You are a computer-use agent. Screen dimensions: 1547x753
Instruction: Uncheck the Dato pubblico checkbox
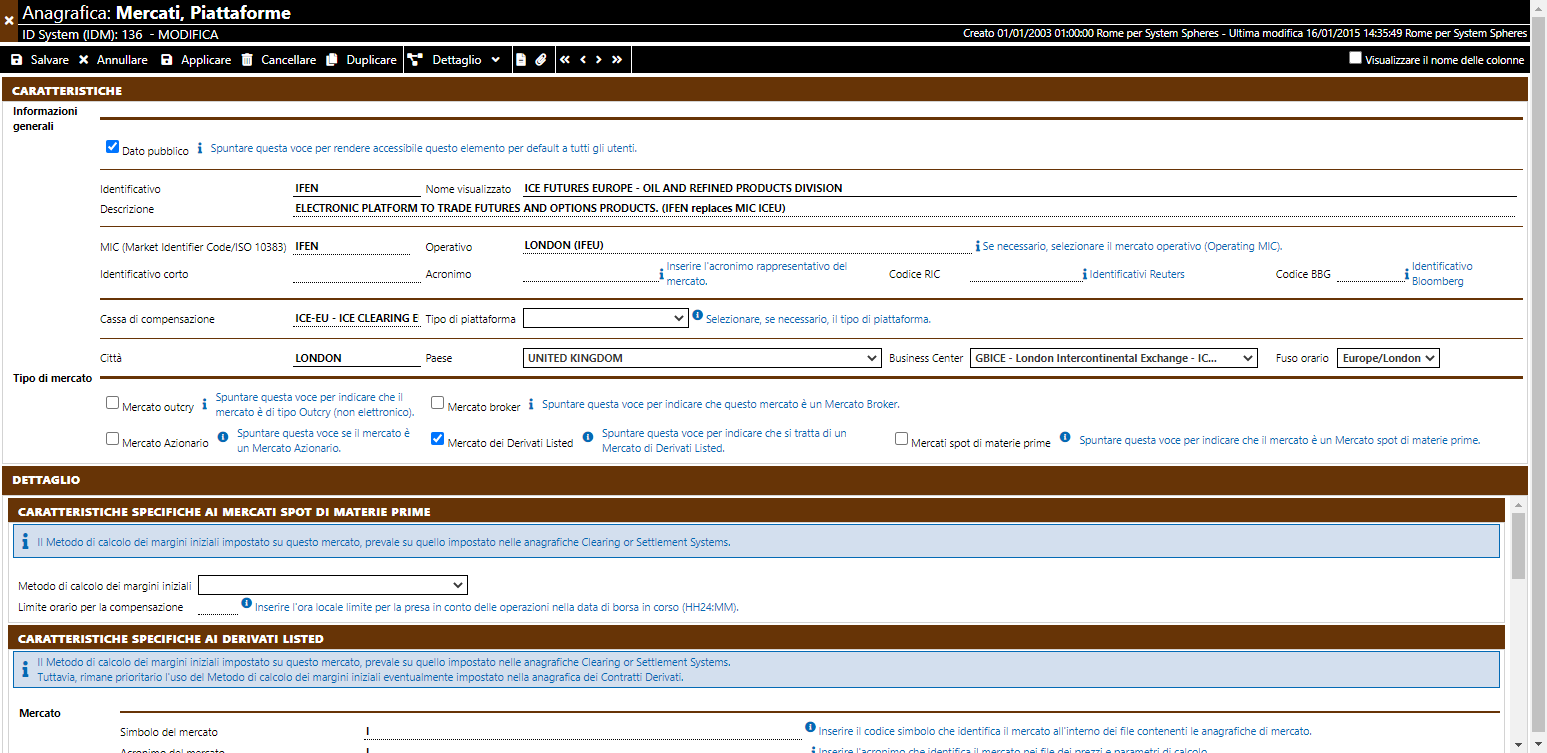coord(113,147)
